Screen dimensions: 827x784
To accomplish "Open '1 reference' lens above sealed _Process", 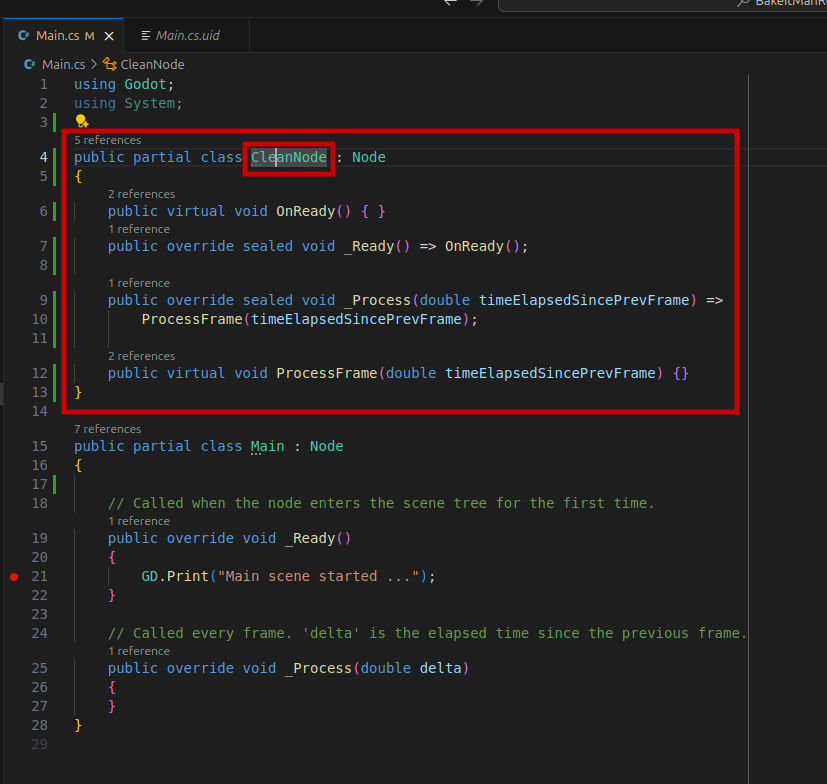I will [x=139, y=283].
